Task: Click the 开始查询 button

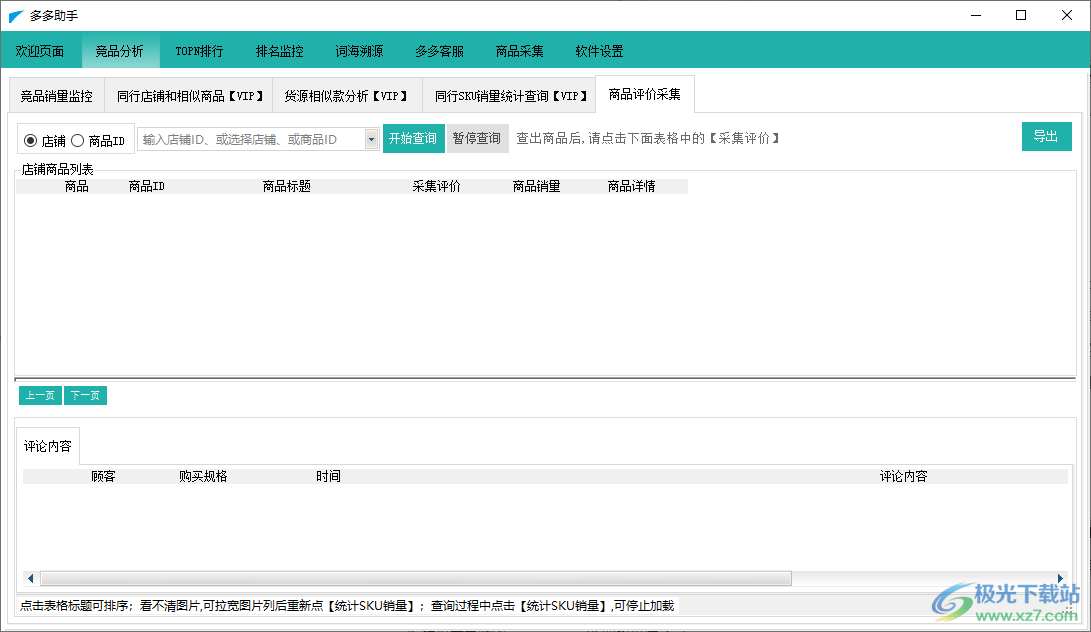Action: 412,137
